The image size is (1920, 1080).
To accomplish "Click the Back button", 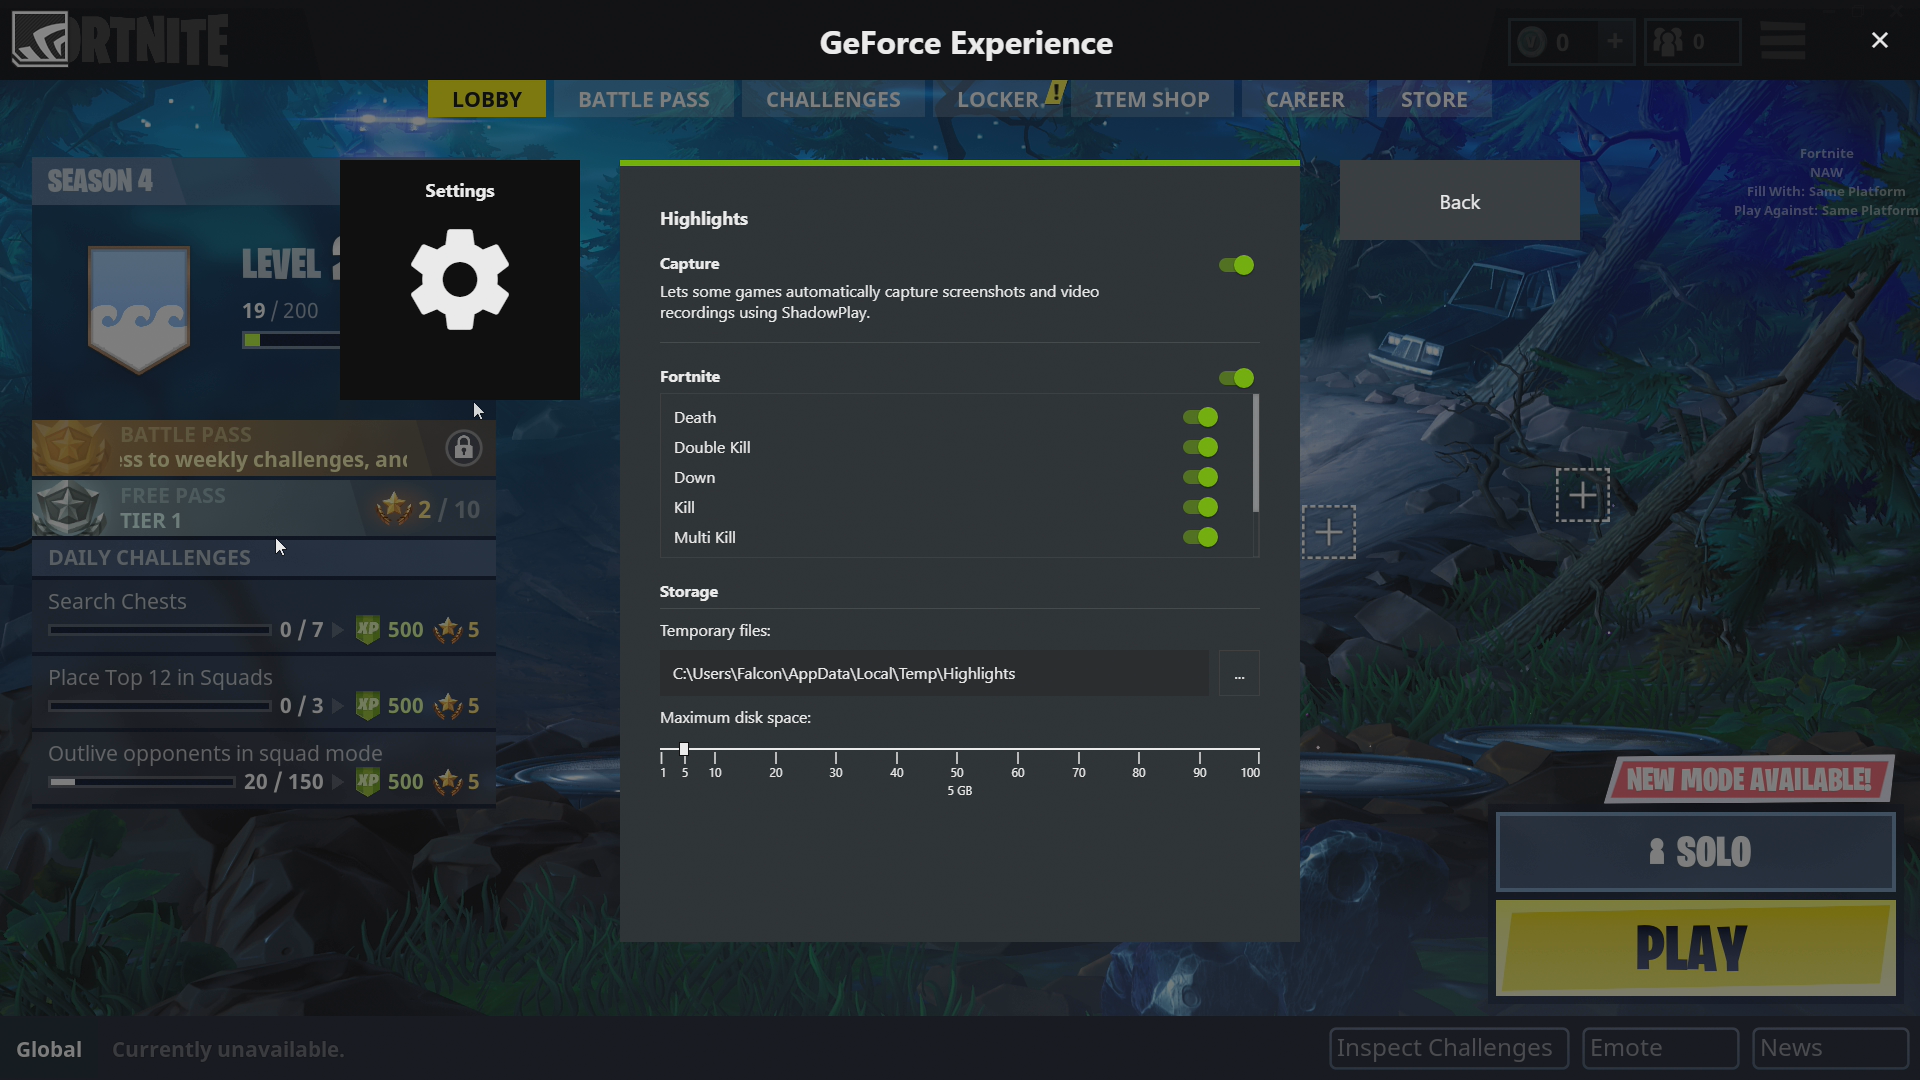I will click(x=1460, y=202).
